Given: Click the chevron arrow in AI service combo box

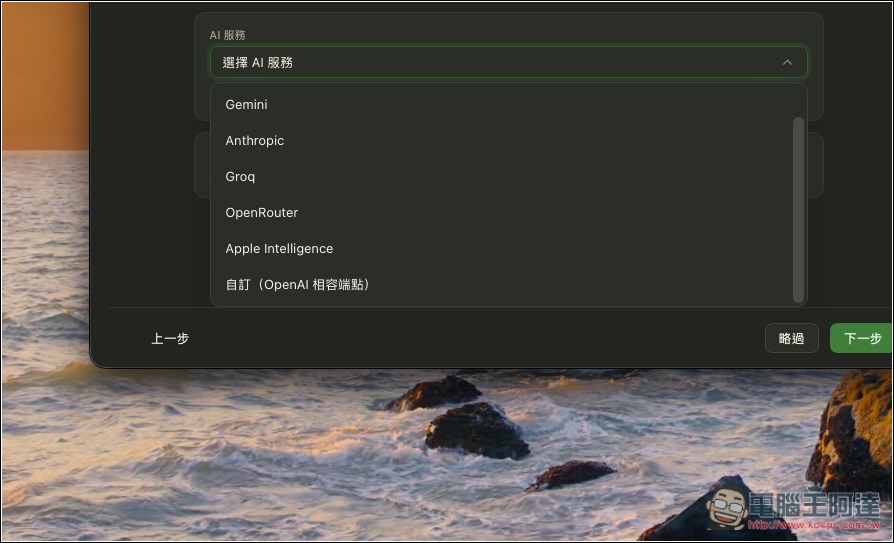Looking at the screenshot, I should (x=787, y=62).
